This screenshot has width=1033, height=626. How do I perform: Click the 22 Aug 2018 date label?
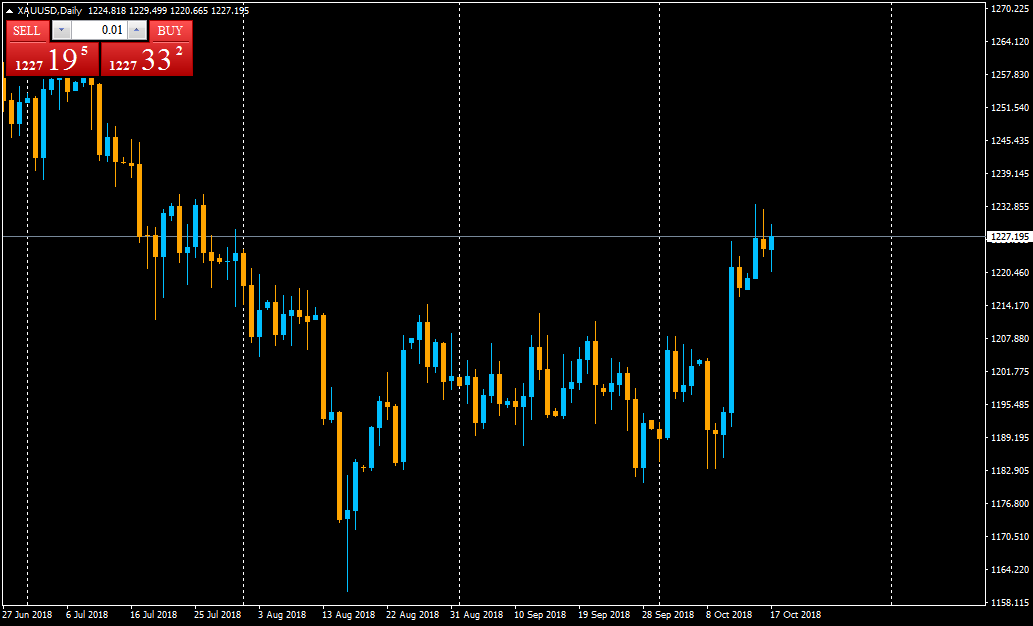[412, 614]
